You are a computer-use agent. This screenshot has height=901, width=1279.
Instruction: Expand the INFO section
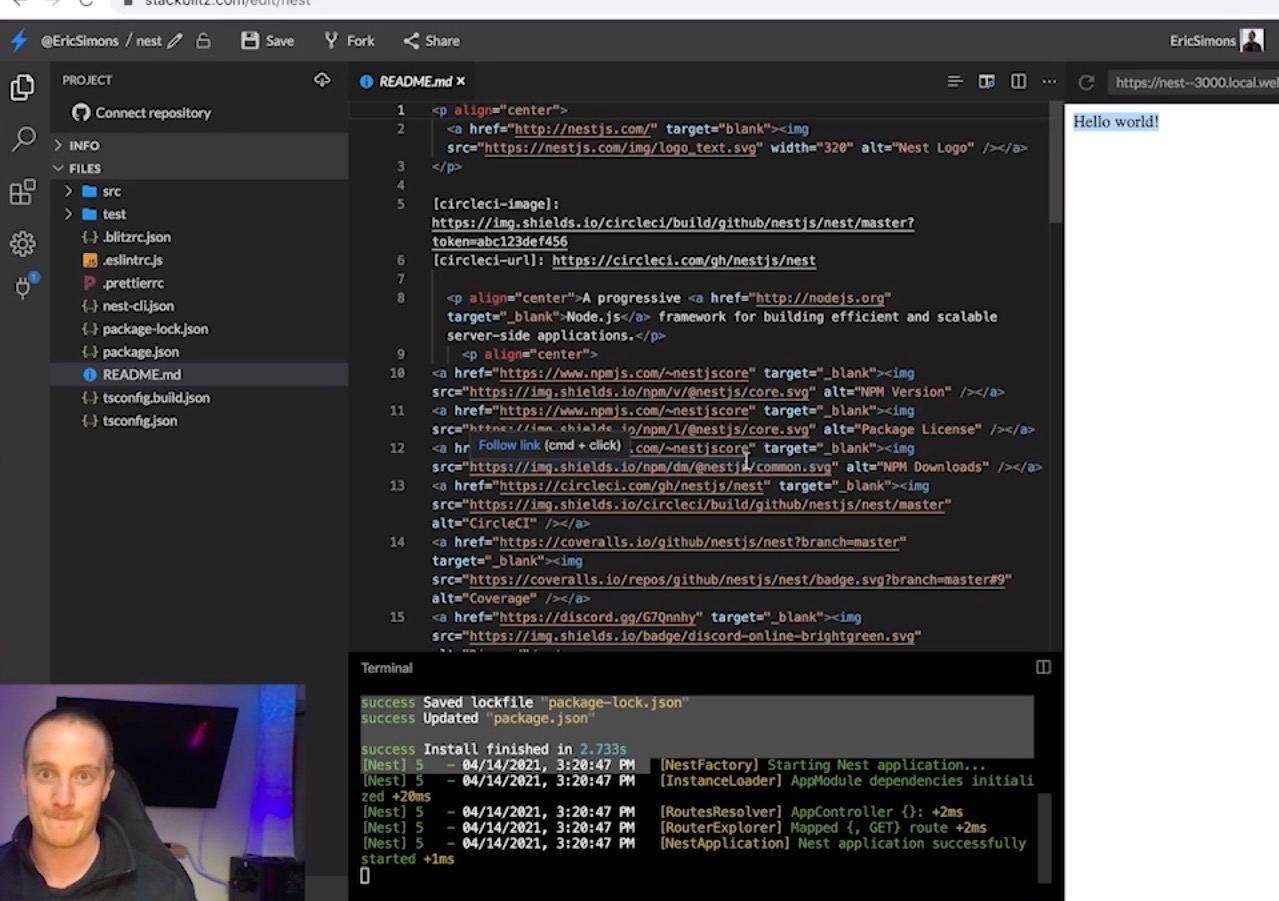pyautogui.click(x=199, y=145)
